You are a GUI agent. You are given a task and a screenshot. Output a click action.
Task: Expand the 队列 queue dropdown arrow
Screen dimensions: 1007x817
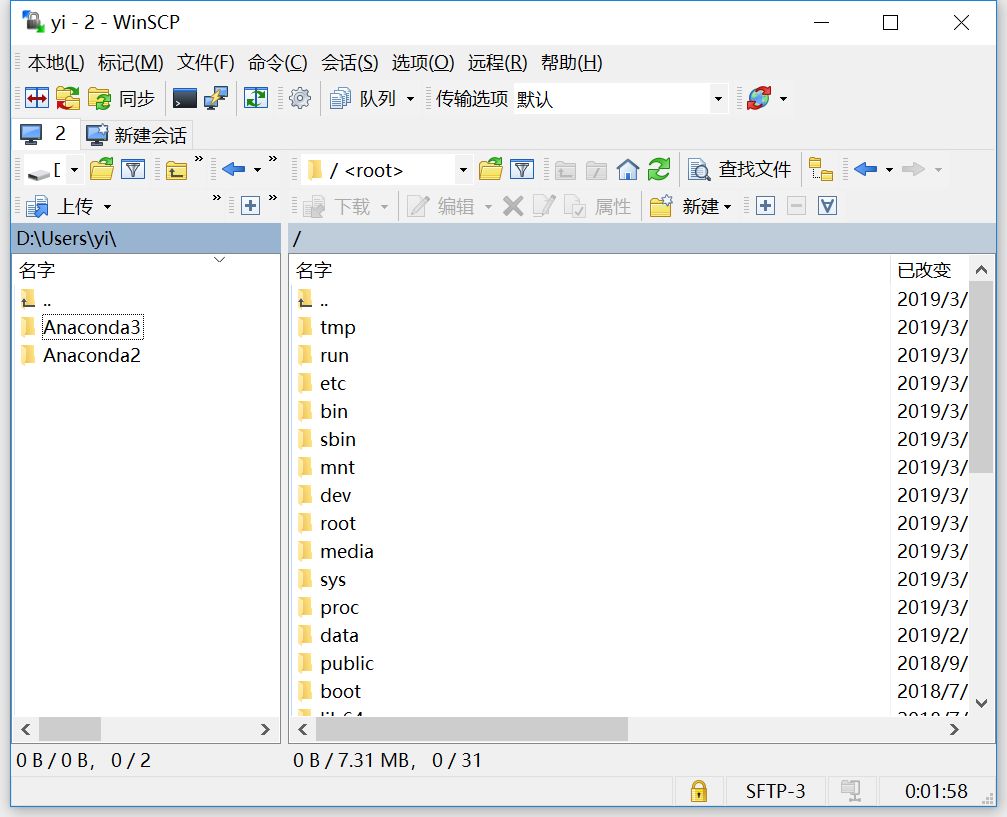click(x=410, y=99)
